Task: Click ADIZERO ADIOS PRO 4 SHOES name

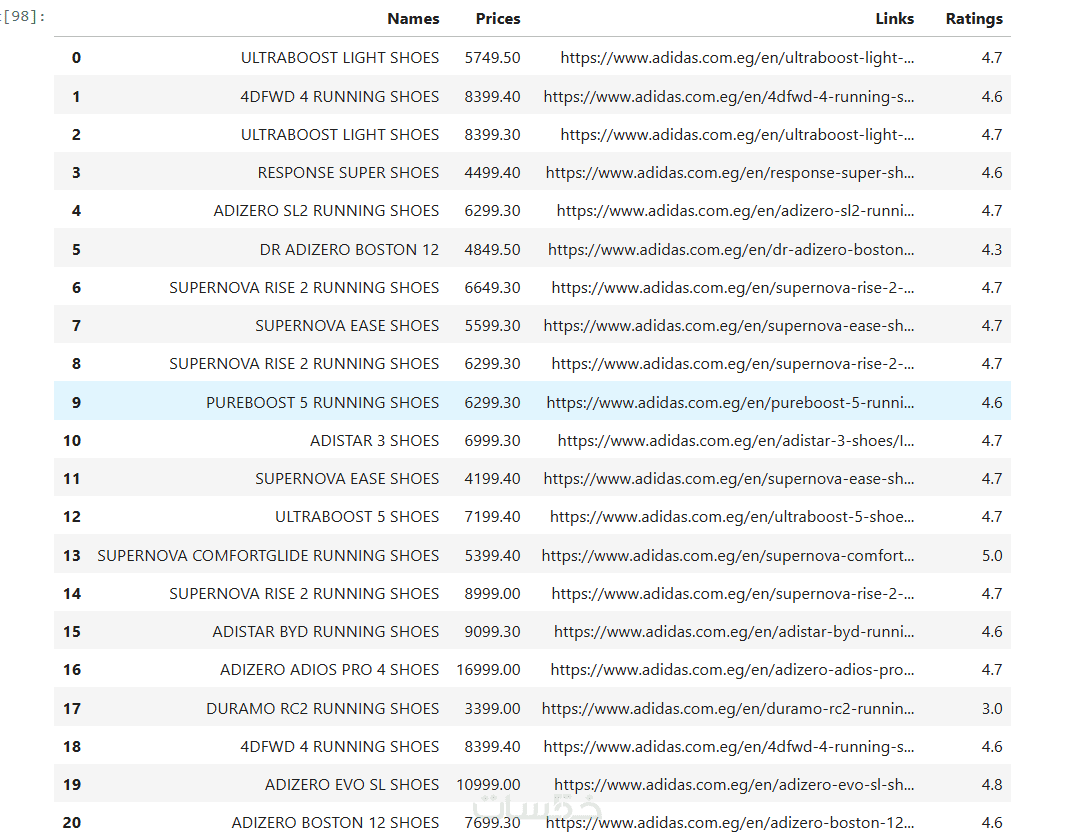Action: click(329, 670)
